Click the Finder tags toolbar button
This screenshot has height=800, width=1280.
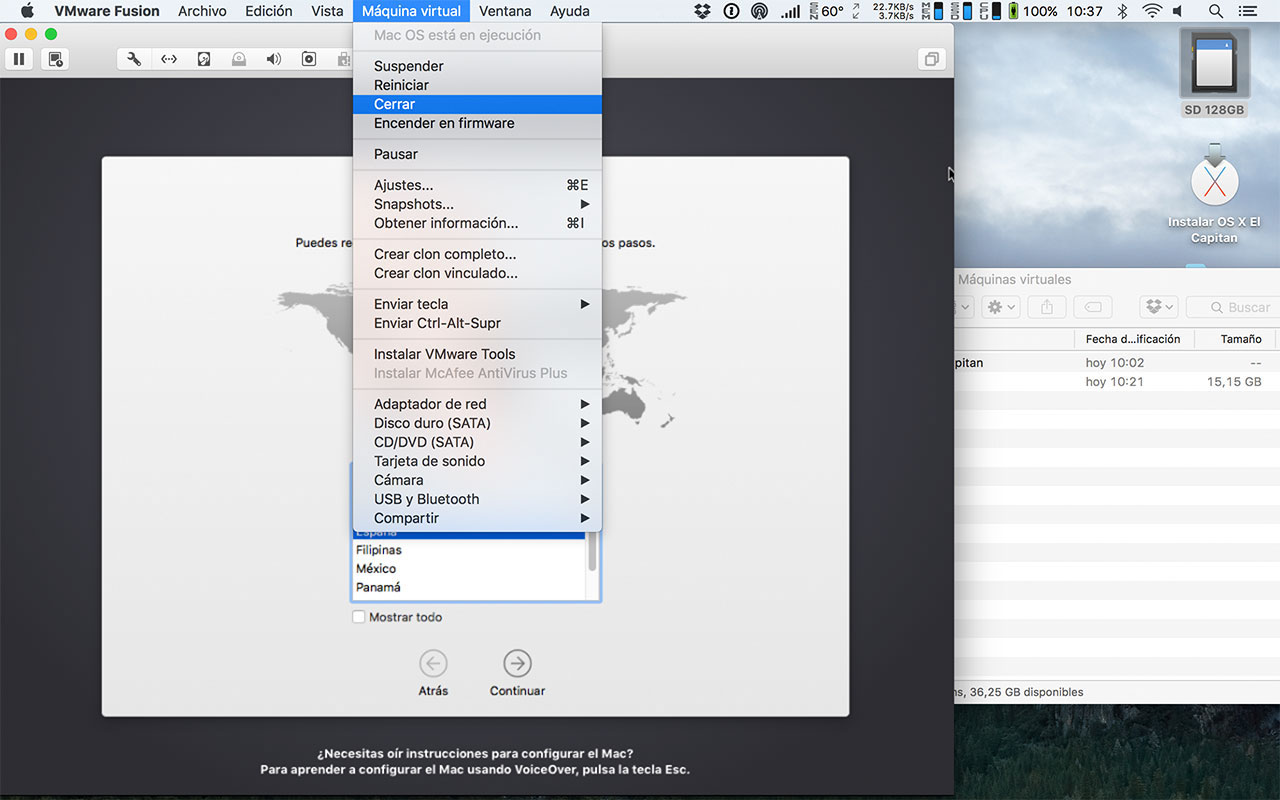pyautogui.click(x=1094, y=307)
